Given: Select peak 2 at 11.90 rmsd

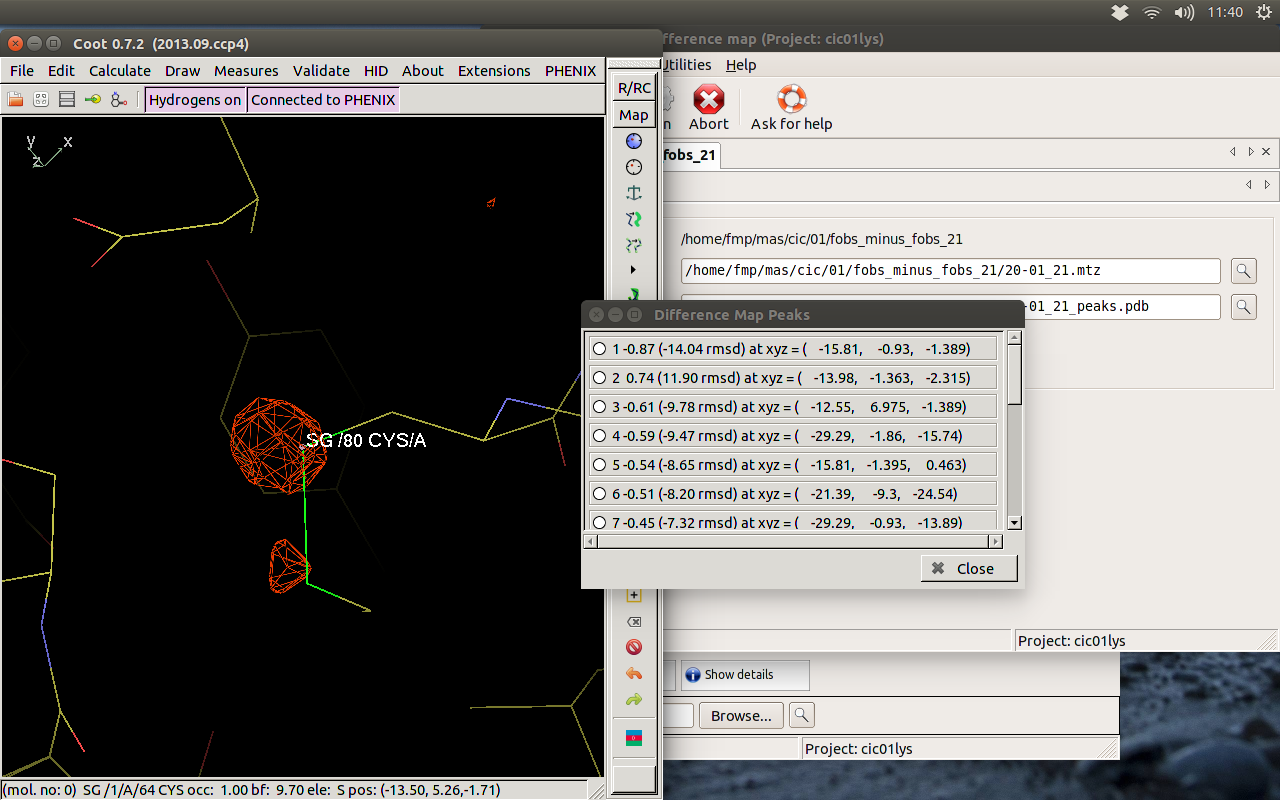Looking at the screenshot, I should (600, 378).
